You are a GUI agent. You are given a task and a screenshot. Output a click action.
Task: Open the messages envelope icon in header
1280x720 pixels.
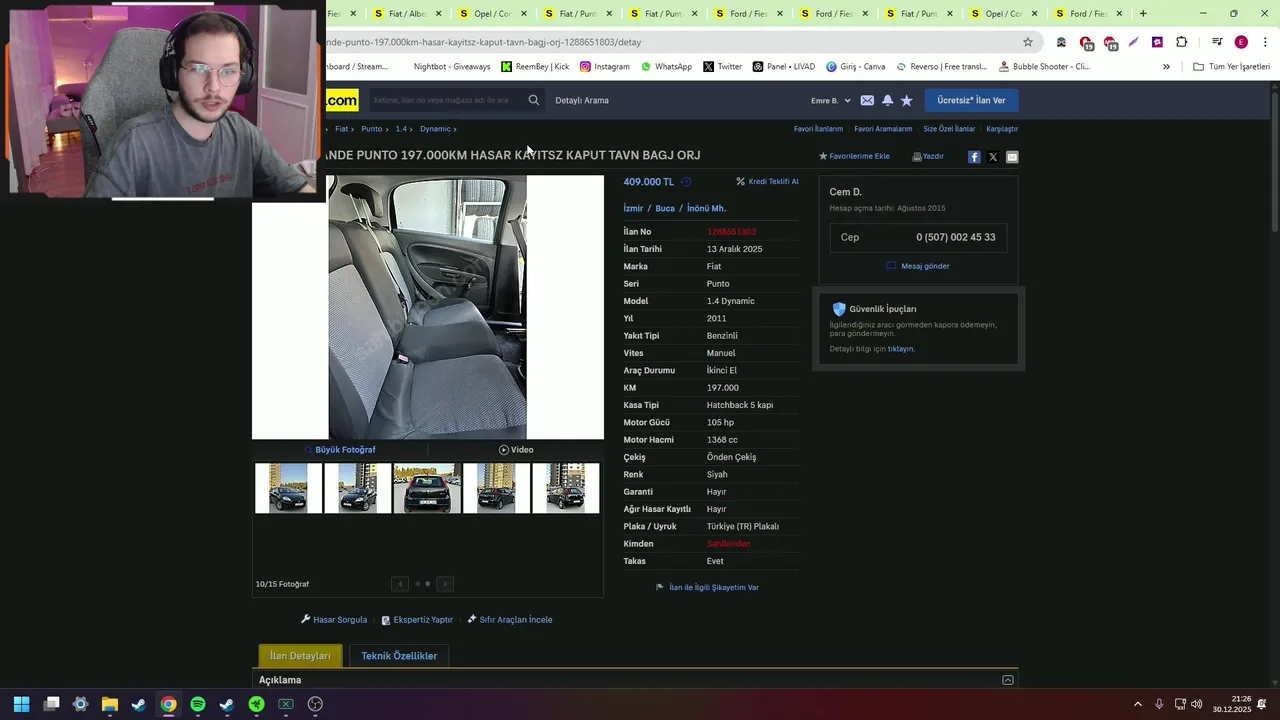click(867, 100)
